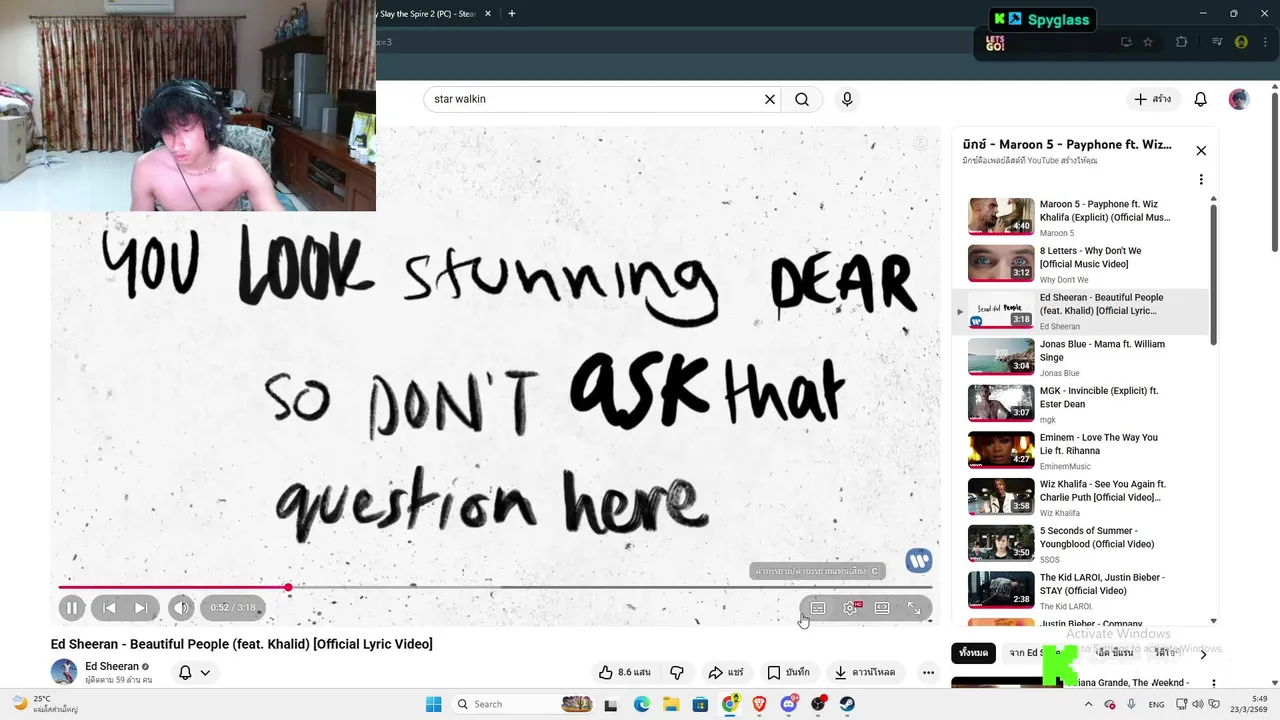Open YouTube notifications bell

point(1201,99)
